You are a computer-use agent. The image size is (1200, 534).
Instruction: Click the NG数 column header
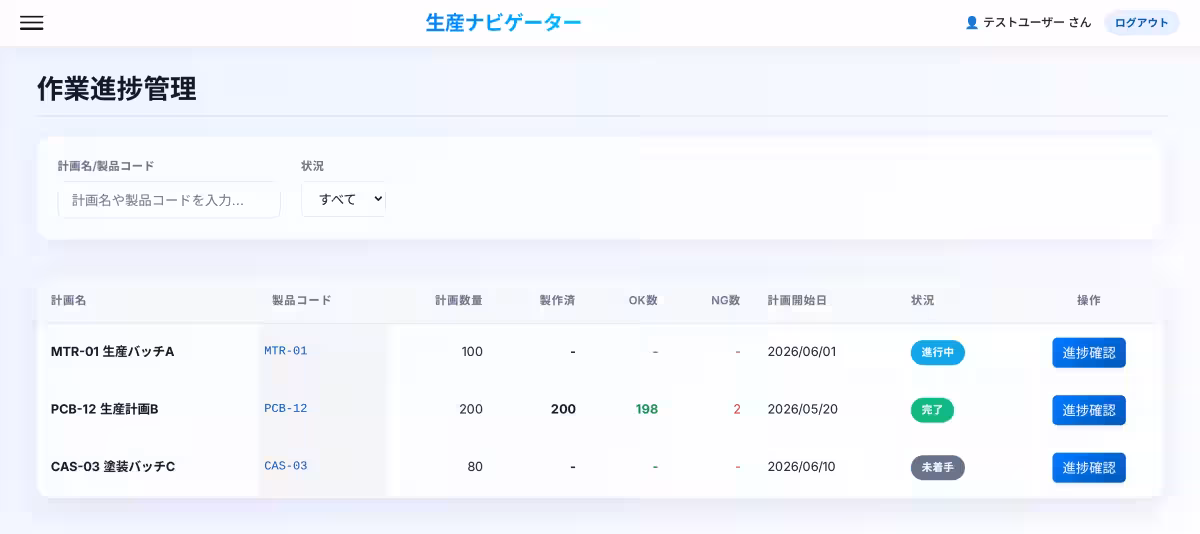(726, 300)
